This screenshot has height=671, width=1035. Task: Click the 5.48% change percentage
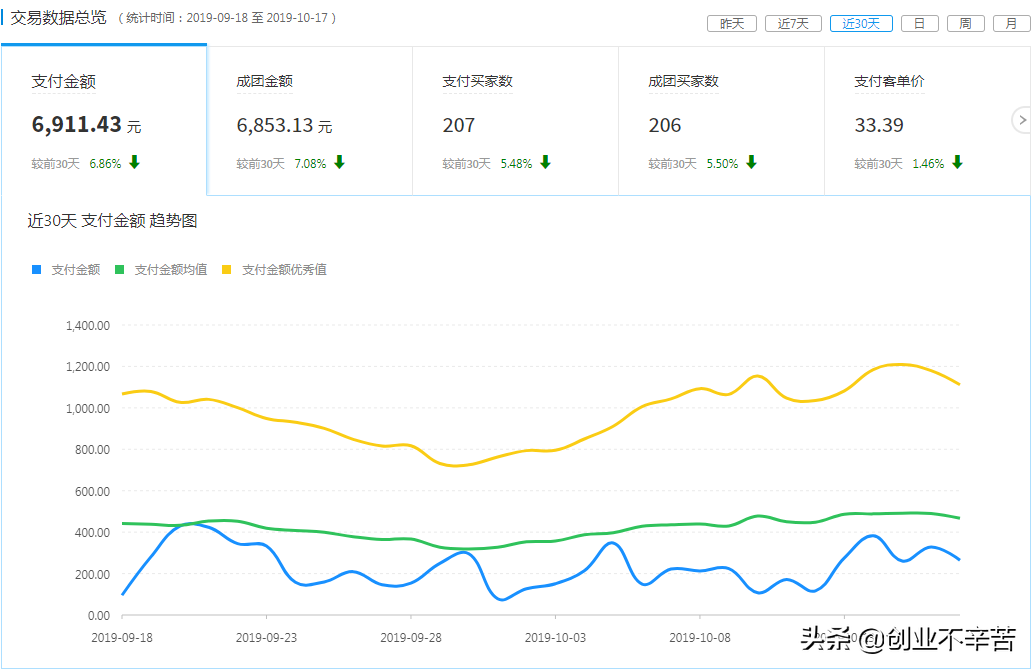516,164
